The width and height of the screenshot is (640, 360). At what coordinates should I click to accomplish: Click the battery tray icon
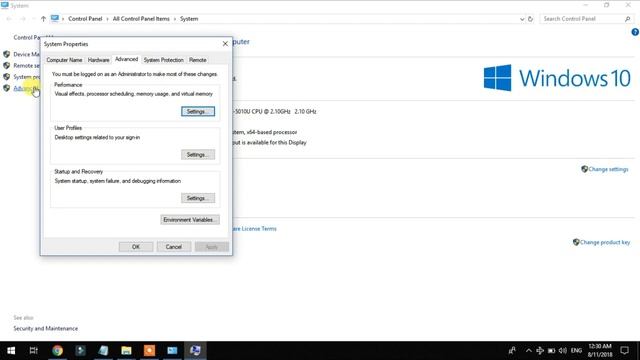(551, 351)
